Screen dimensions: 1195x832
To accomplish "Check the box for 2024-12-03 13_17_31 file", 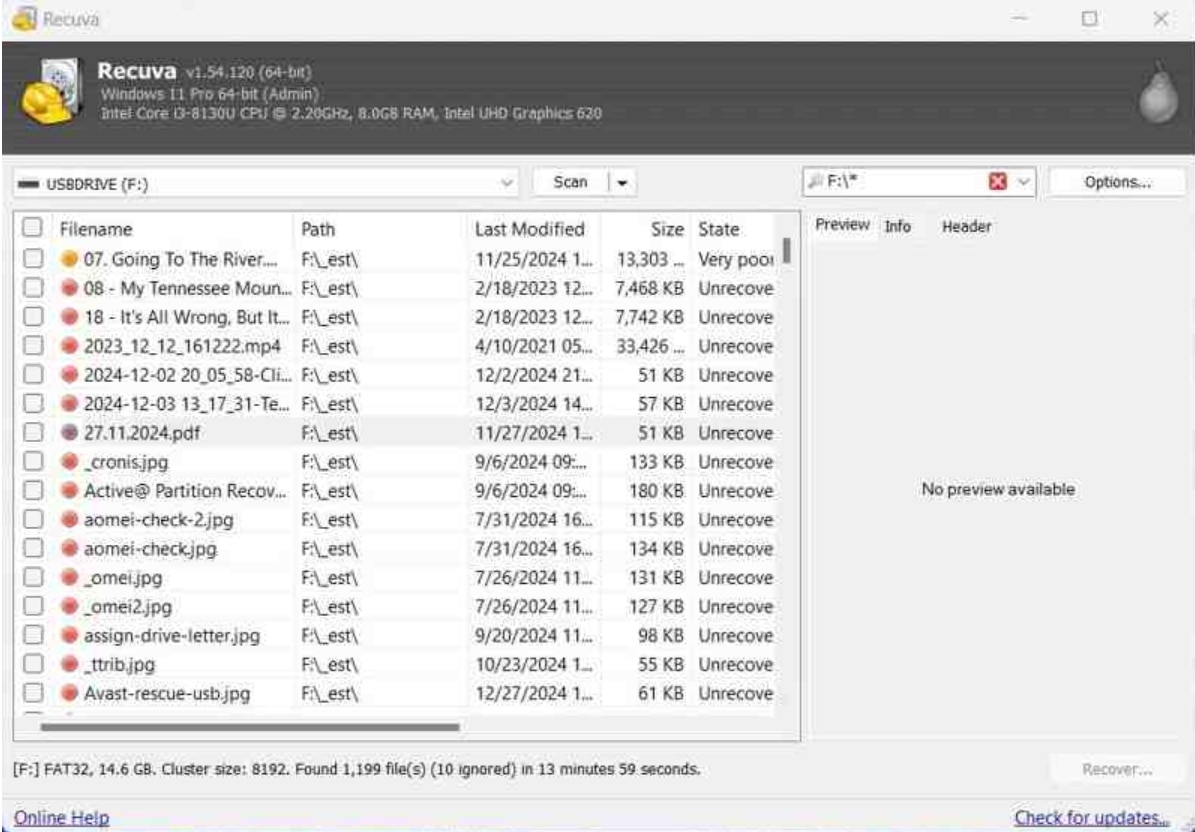I will (33, 403).
